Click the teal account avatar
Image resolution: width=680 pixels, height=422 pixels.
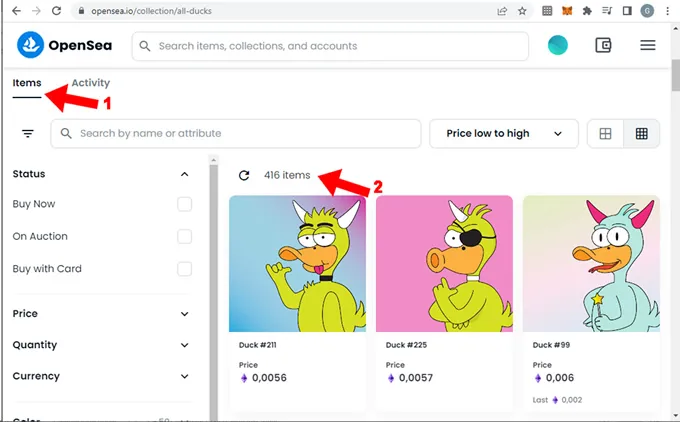point(558,46)
